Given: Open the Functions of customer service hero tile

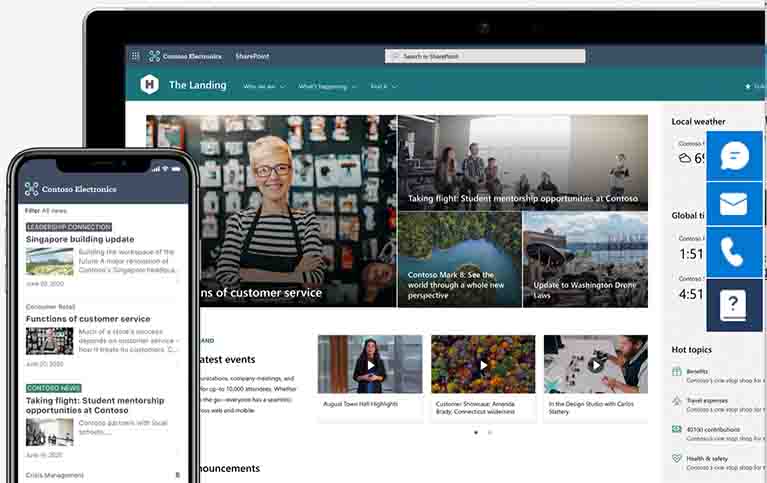Looking at the screenshot, I should [x=271, y=211].
